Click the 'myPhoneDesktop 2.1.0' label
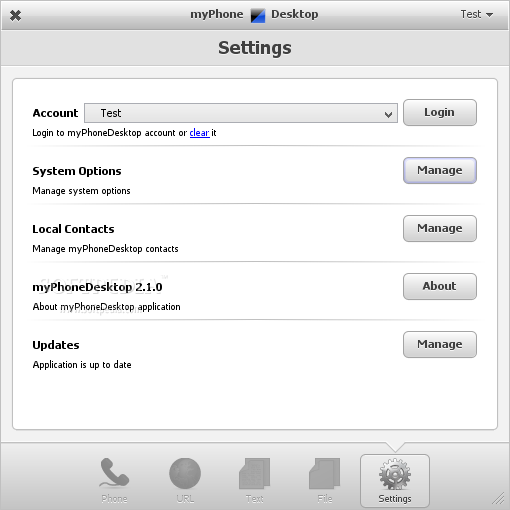This screenshot has width=510, height=510. (x=97, y=287)
